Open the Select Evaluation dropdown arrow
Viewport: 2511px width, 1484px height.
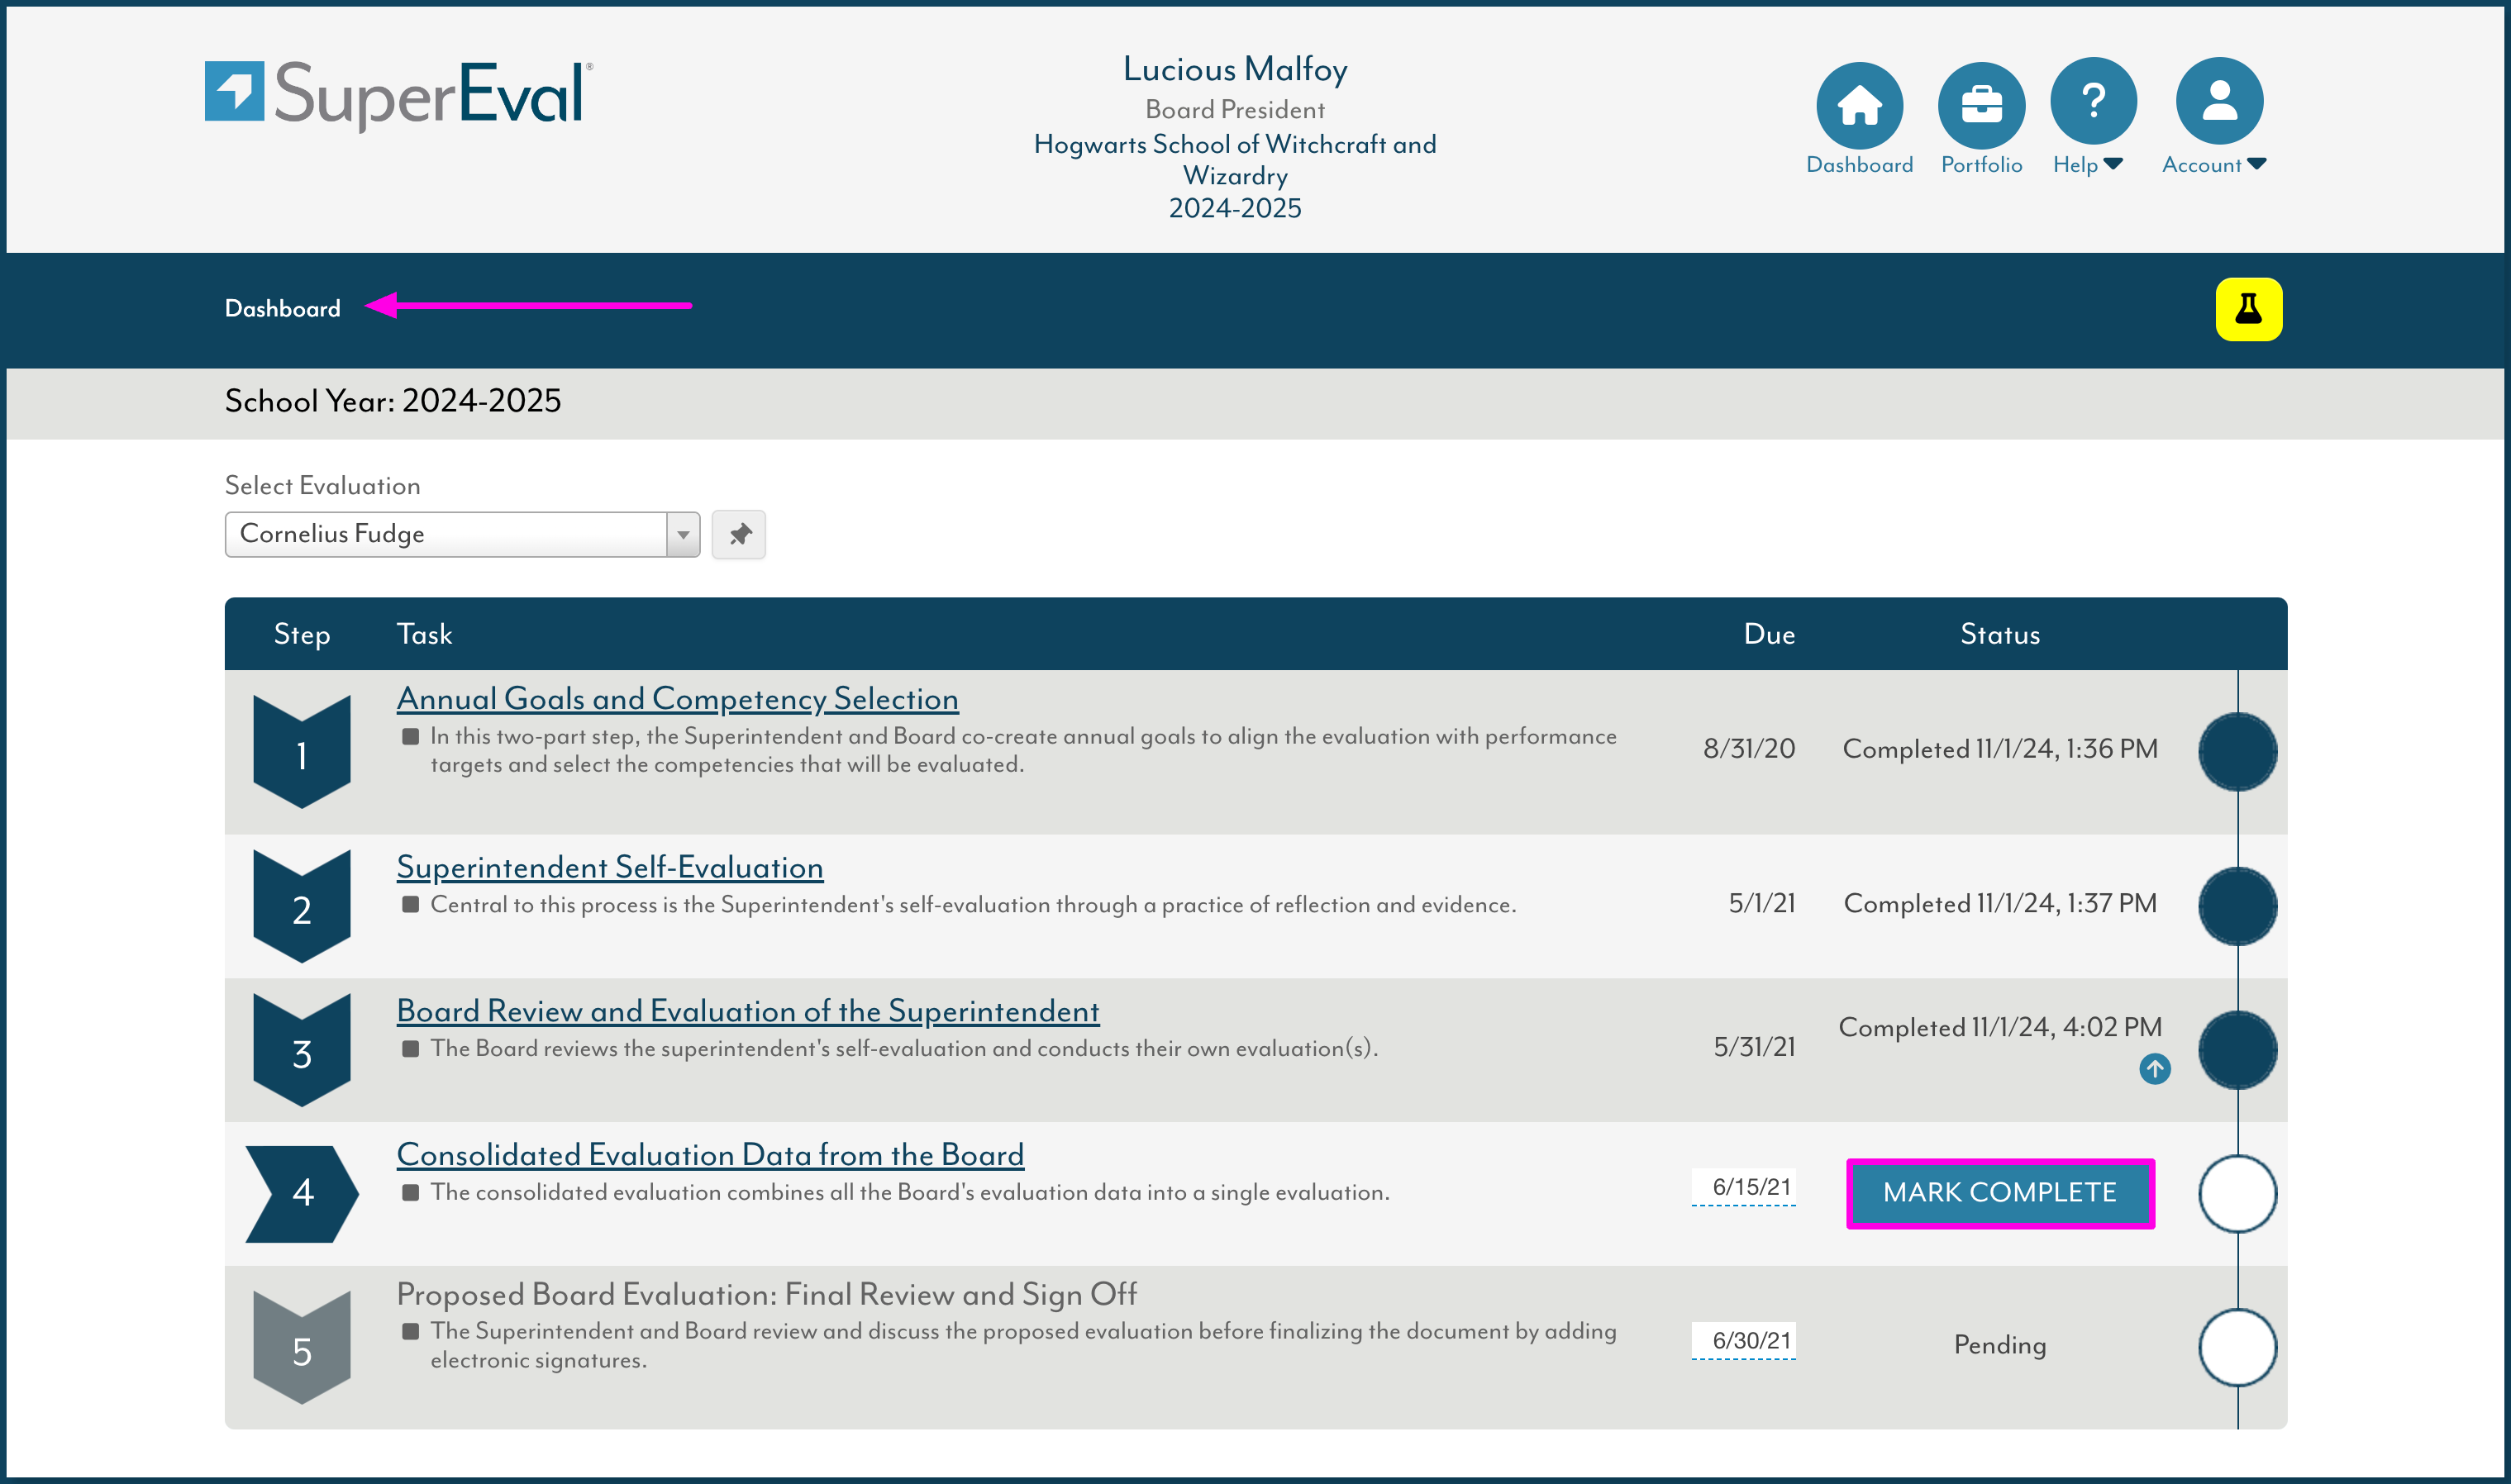click(x=683, y=534)
